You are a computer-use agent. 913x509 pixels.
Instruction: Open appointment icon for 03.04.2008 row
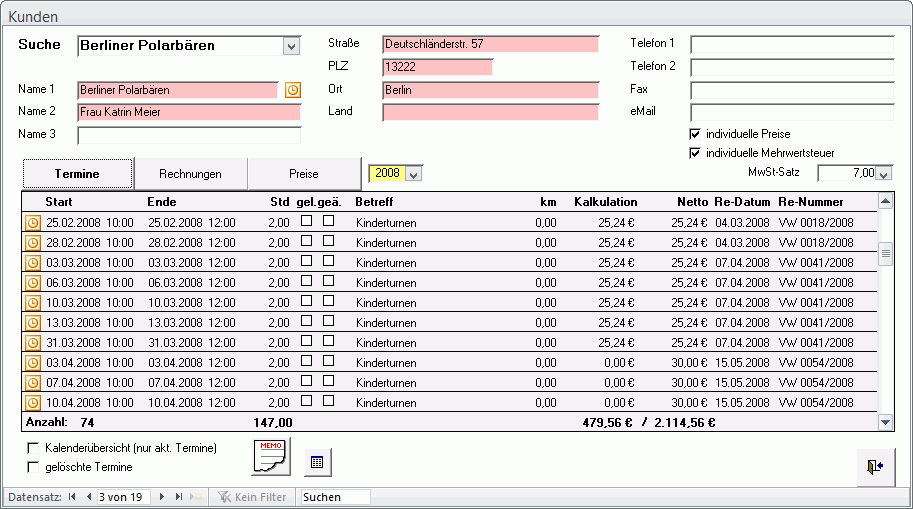[33, 362]
